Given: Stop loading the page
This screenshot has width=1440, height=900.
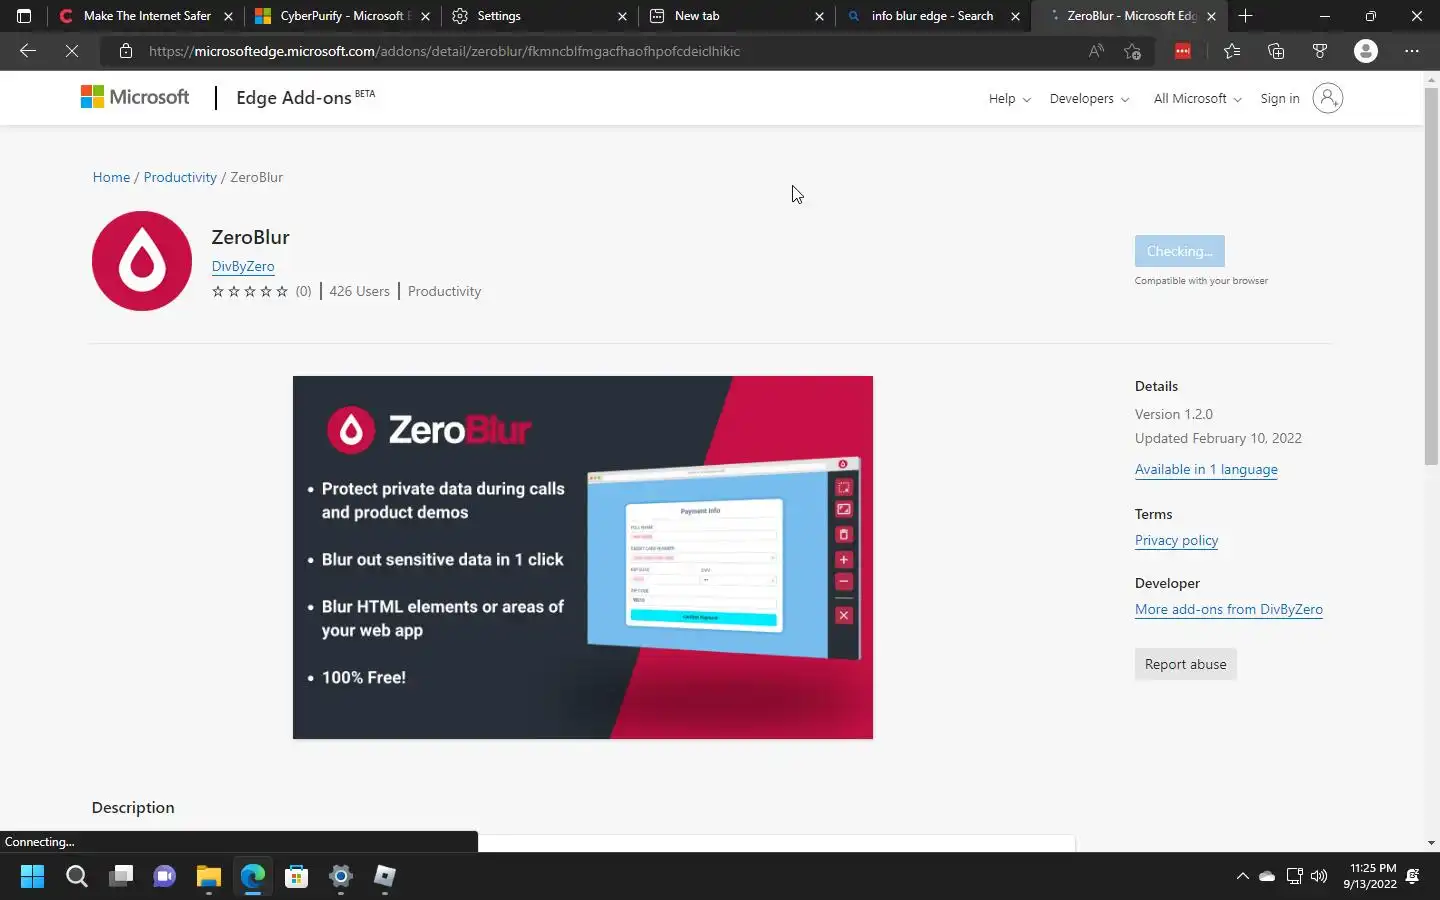Looking at the screenshot, I should click(x=72, y=51).
